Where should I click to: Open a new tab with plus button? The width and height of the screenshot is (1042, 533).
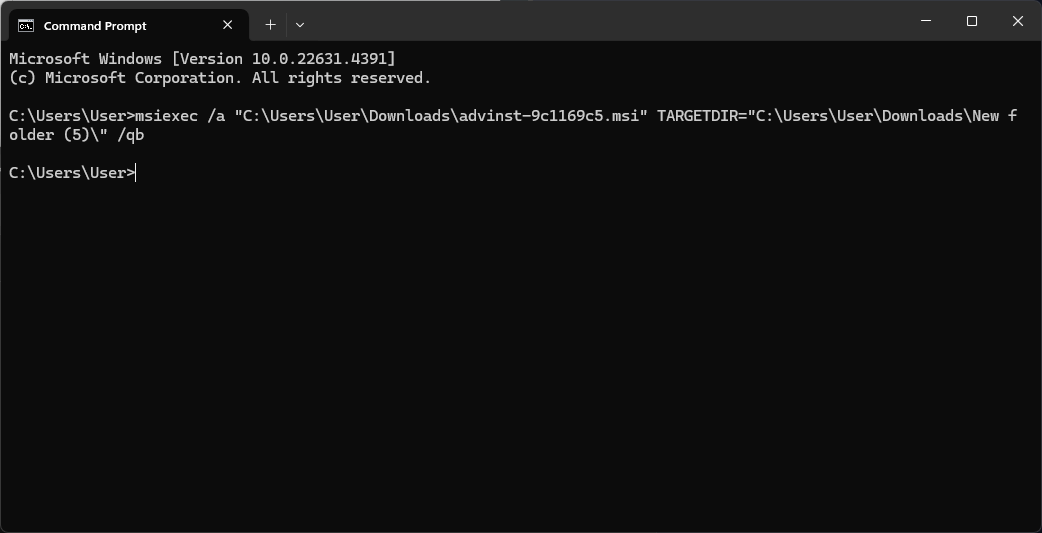pos(270,25)
